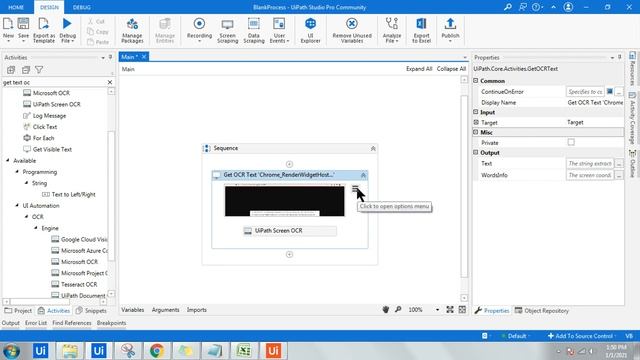Image resolution: width=640 pixels, height=360 pixels.
Task: Open Text output expression editor button
Action: click(x=619, y=164)
